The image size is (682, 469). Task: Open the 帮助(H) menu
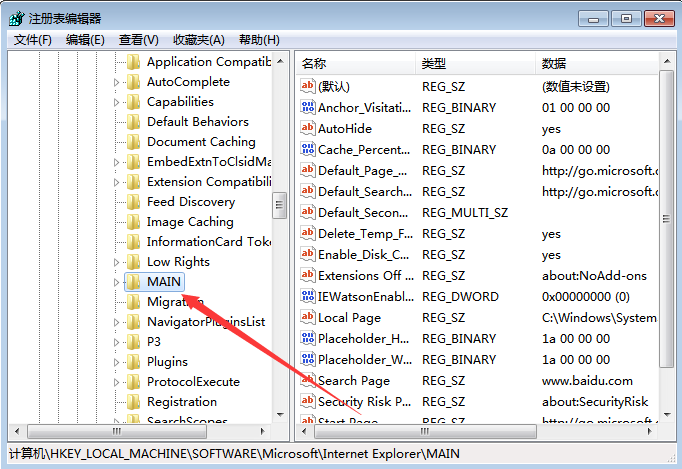click(259, 40)
